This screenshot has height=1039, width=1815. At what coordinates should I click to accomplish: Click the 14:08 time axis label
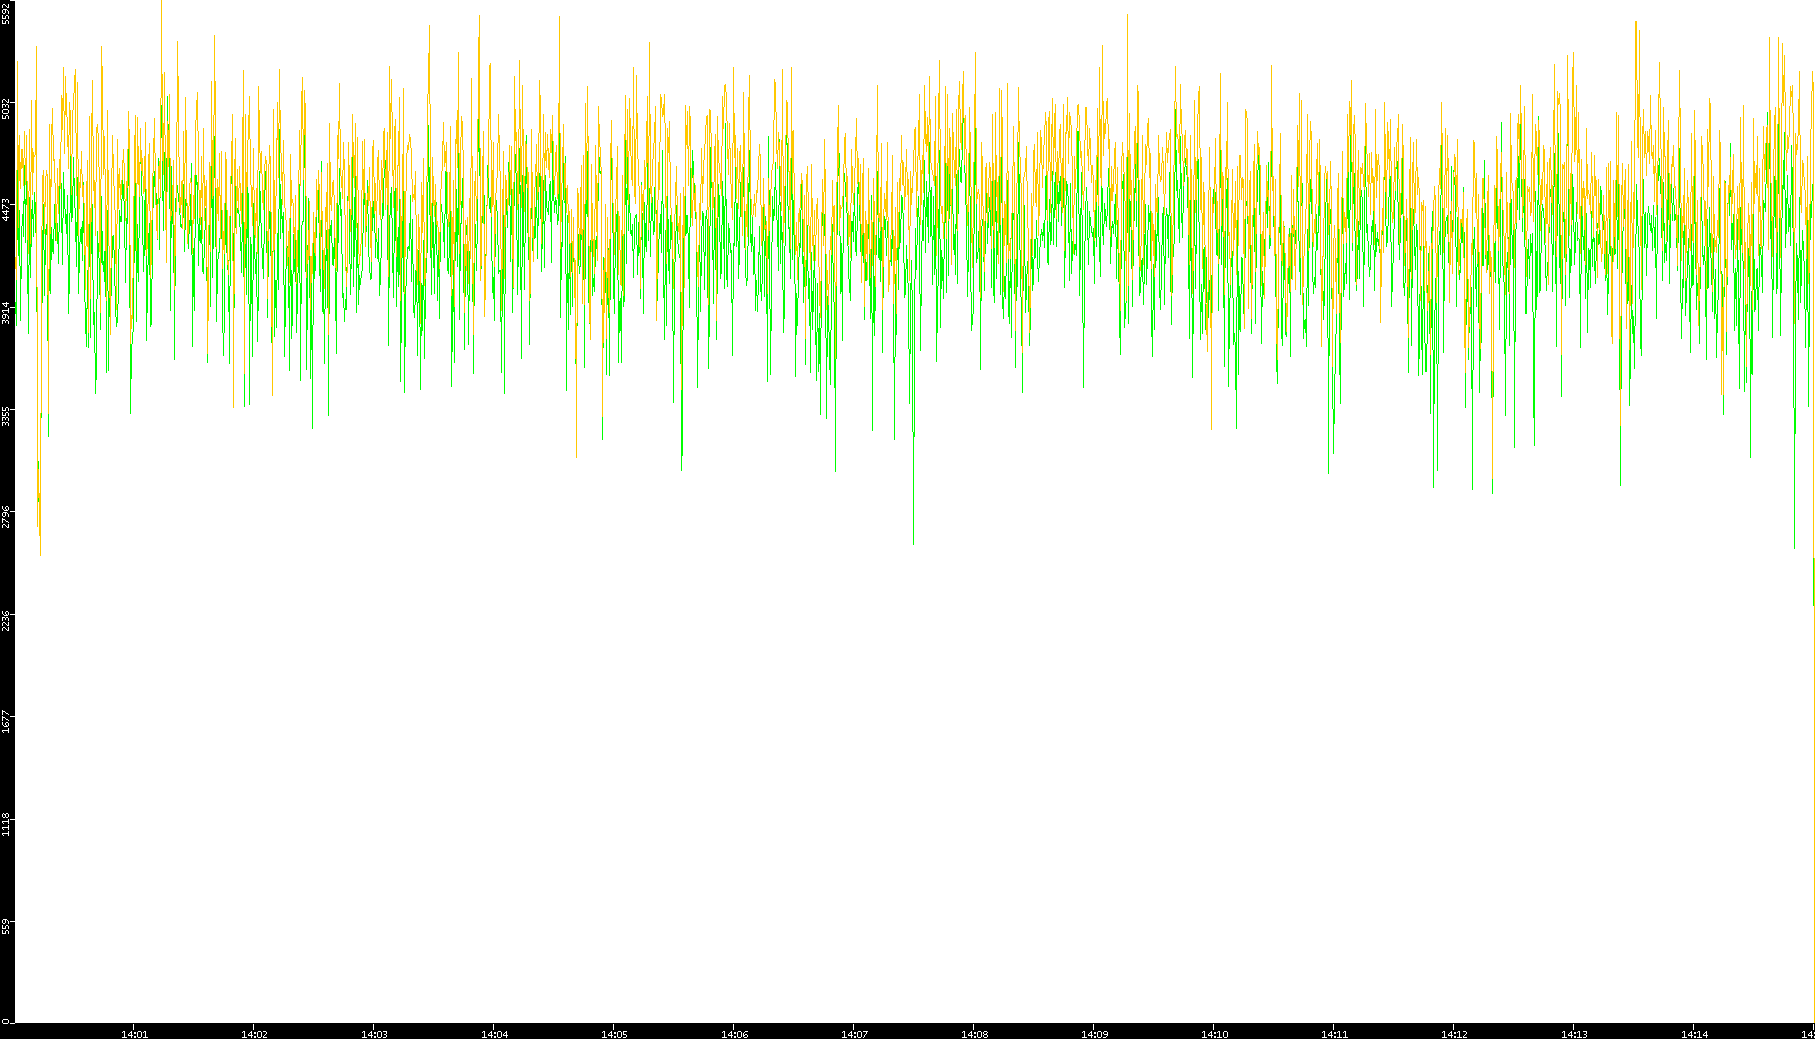pos(974,1034)
